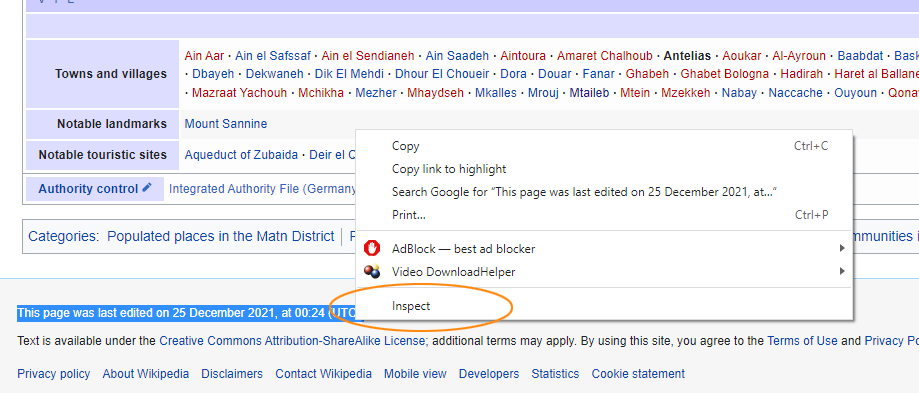Expand the Video DownloadHelper submenu arrow
This screenshot has width=919, height=393.
coord(842,271)
